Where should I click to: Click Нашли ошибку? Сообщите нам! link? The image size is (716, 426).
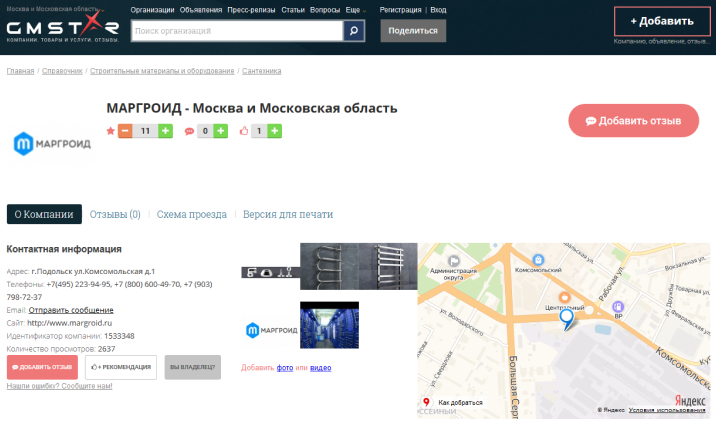coord(59,386)
